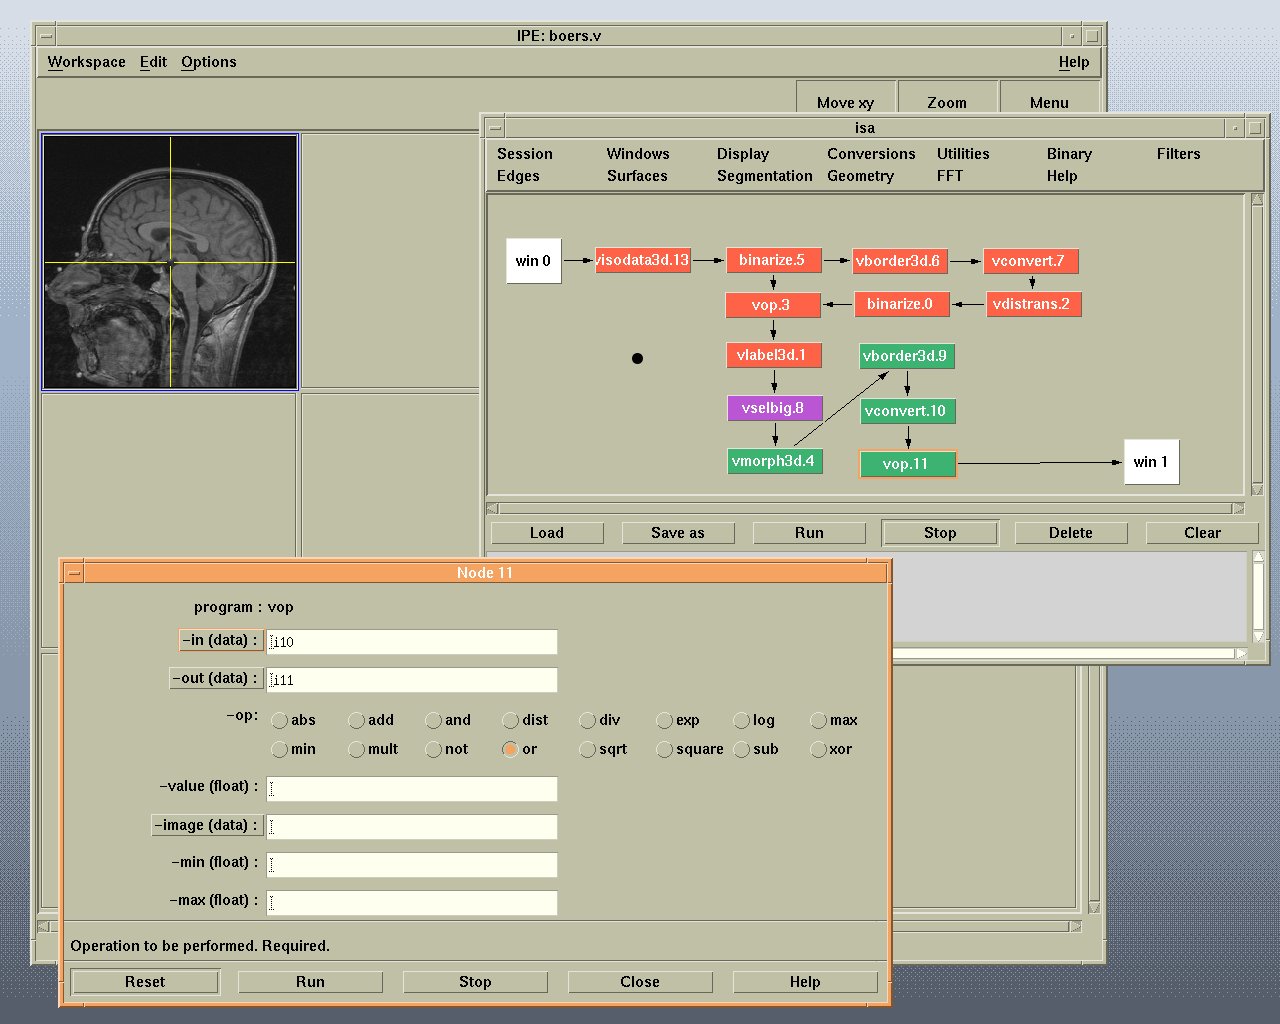This screenshot has height=1024, width=1280.
Task: Open the Filters menu in isa
Action: click(x=1178, y=154)
